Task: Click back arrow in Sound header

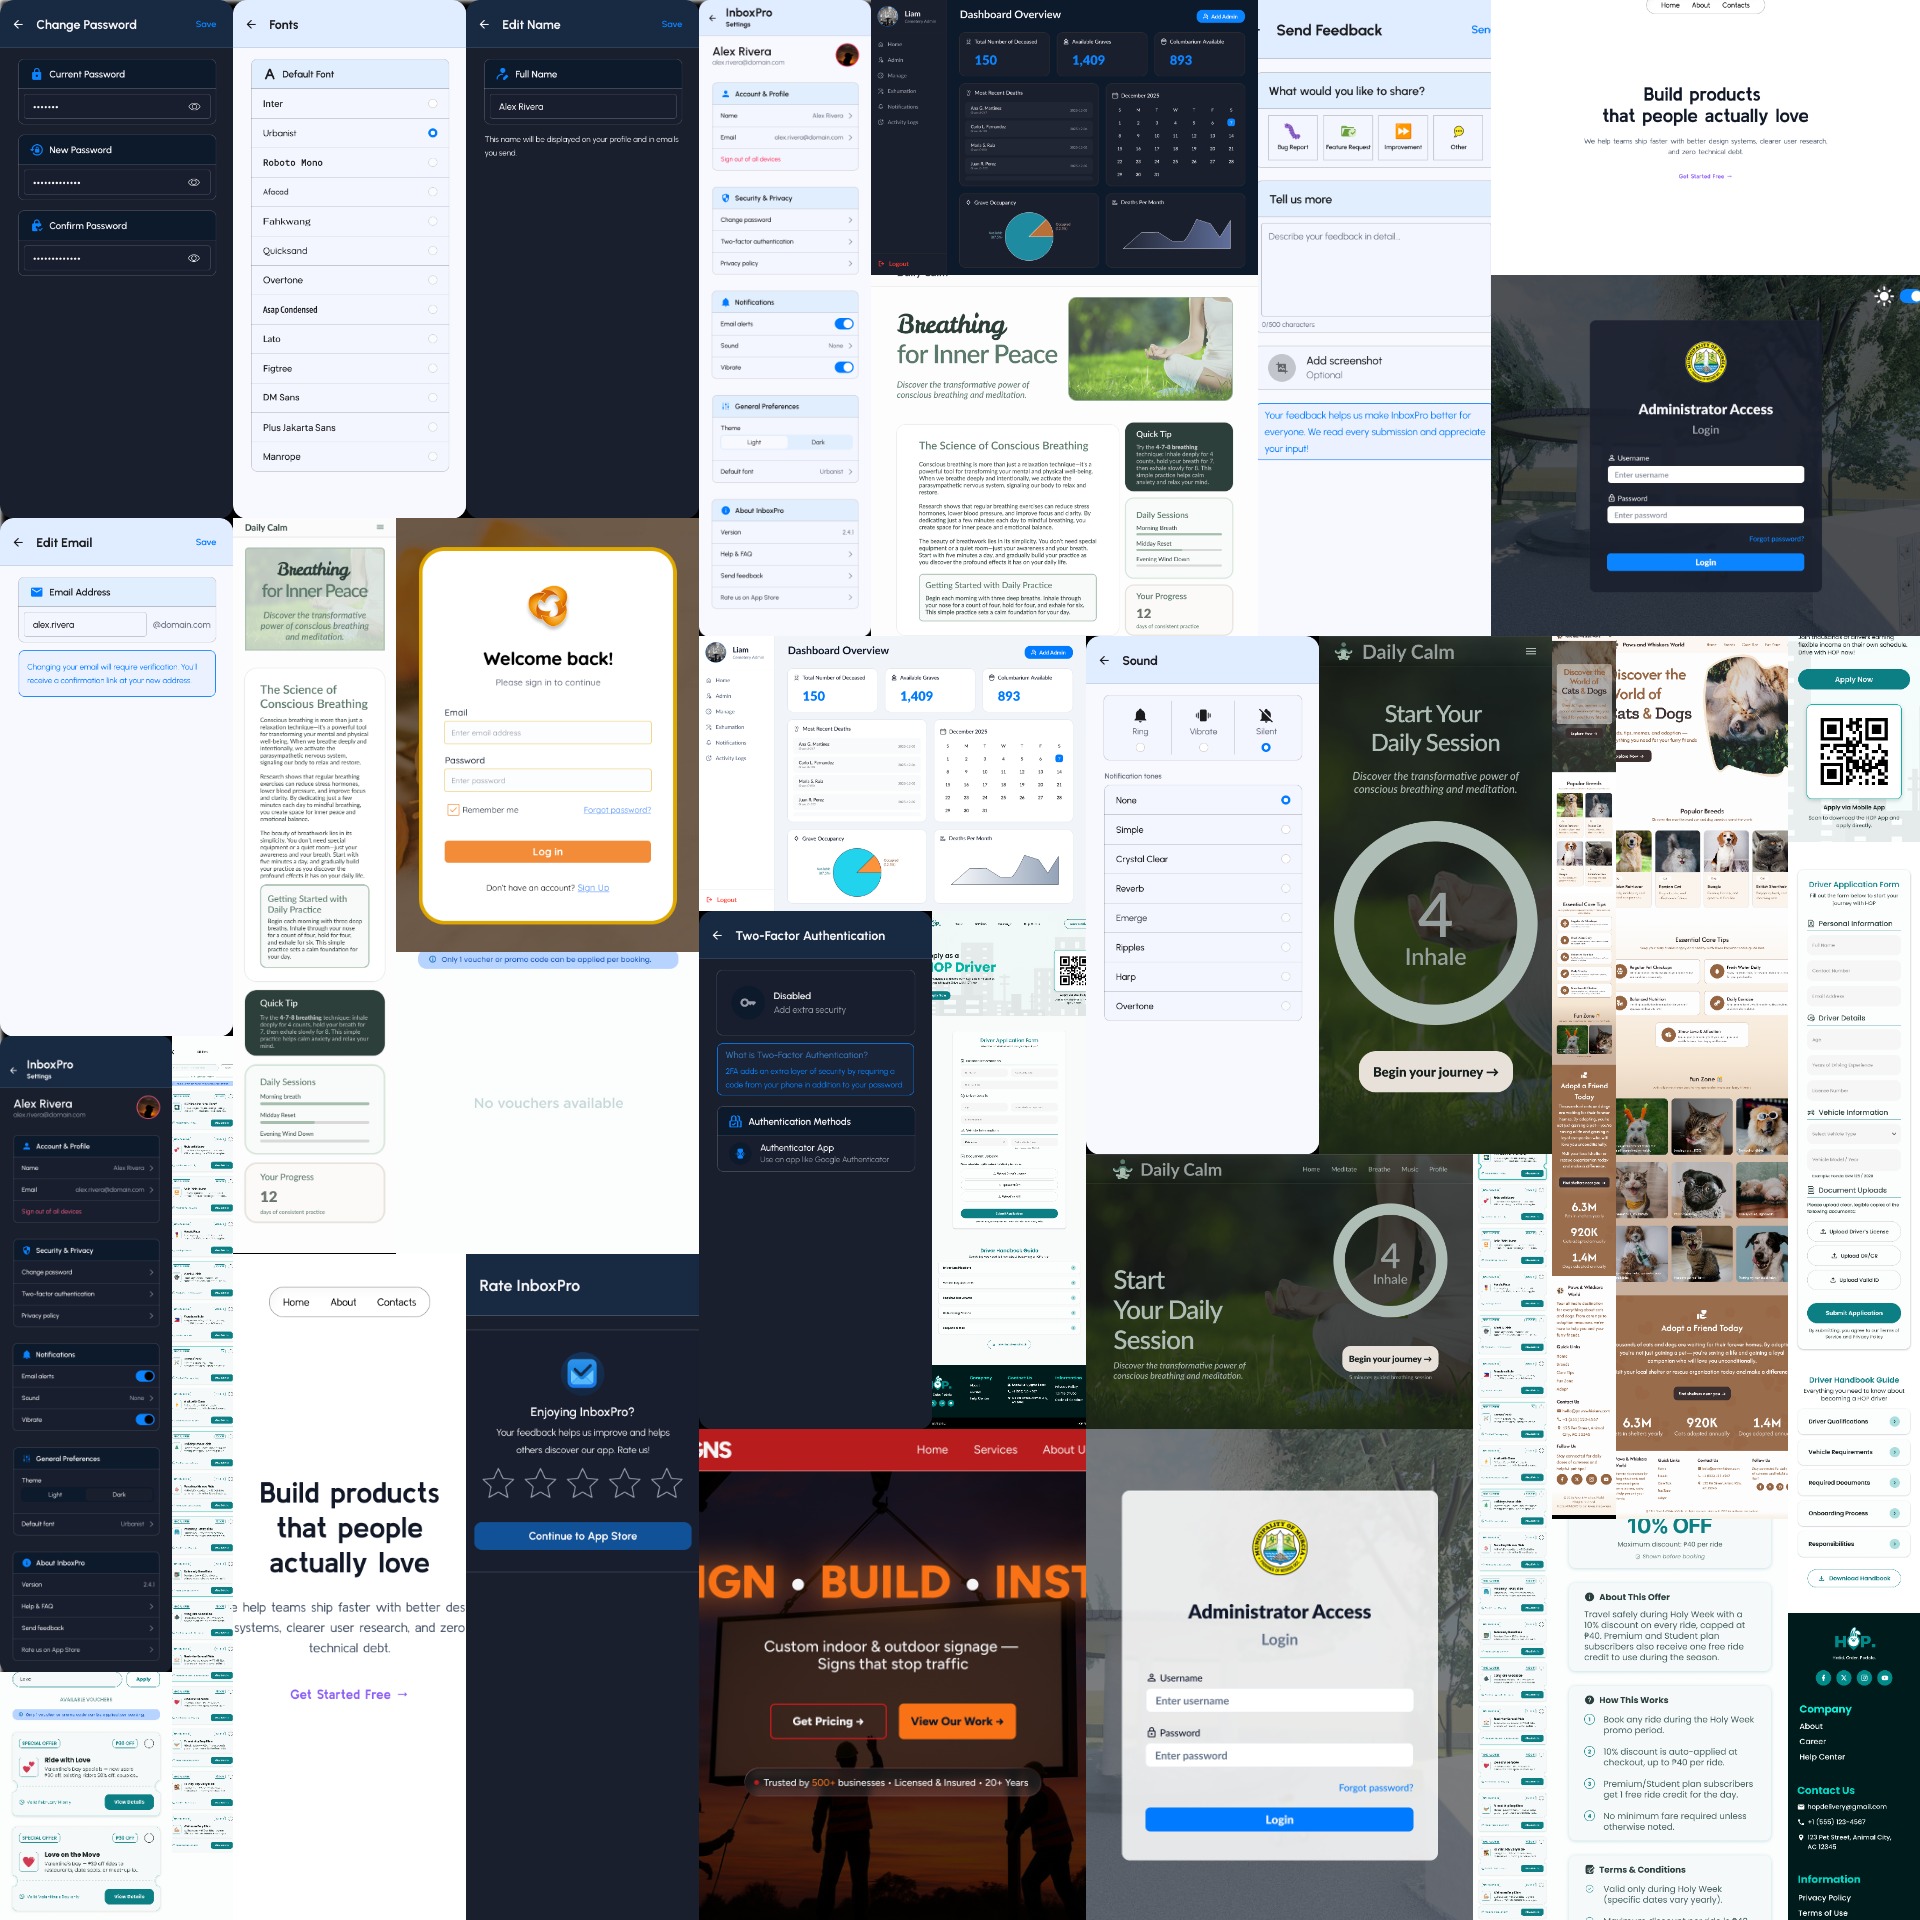Action: (1104, 660)
